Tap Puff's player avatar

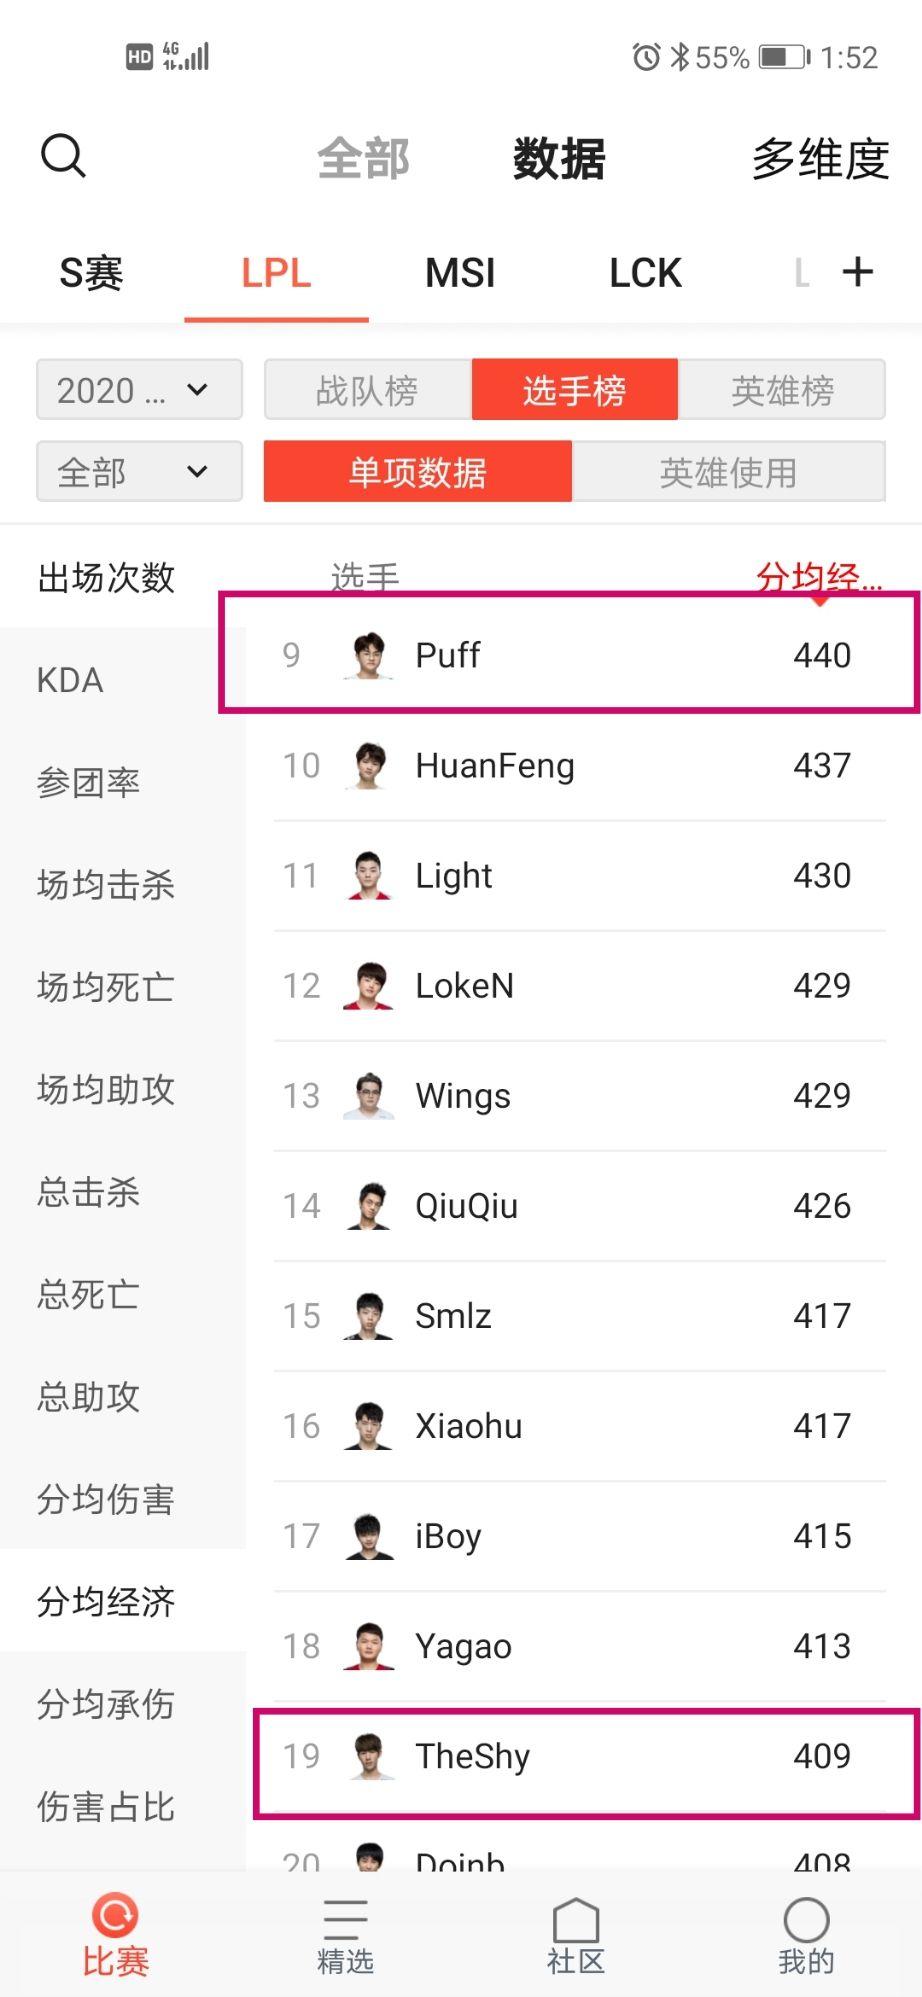point(369,655)
